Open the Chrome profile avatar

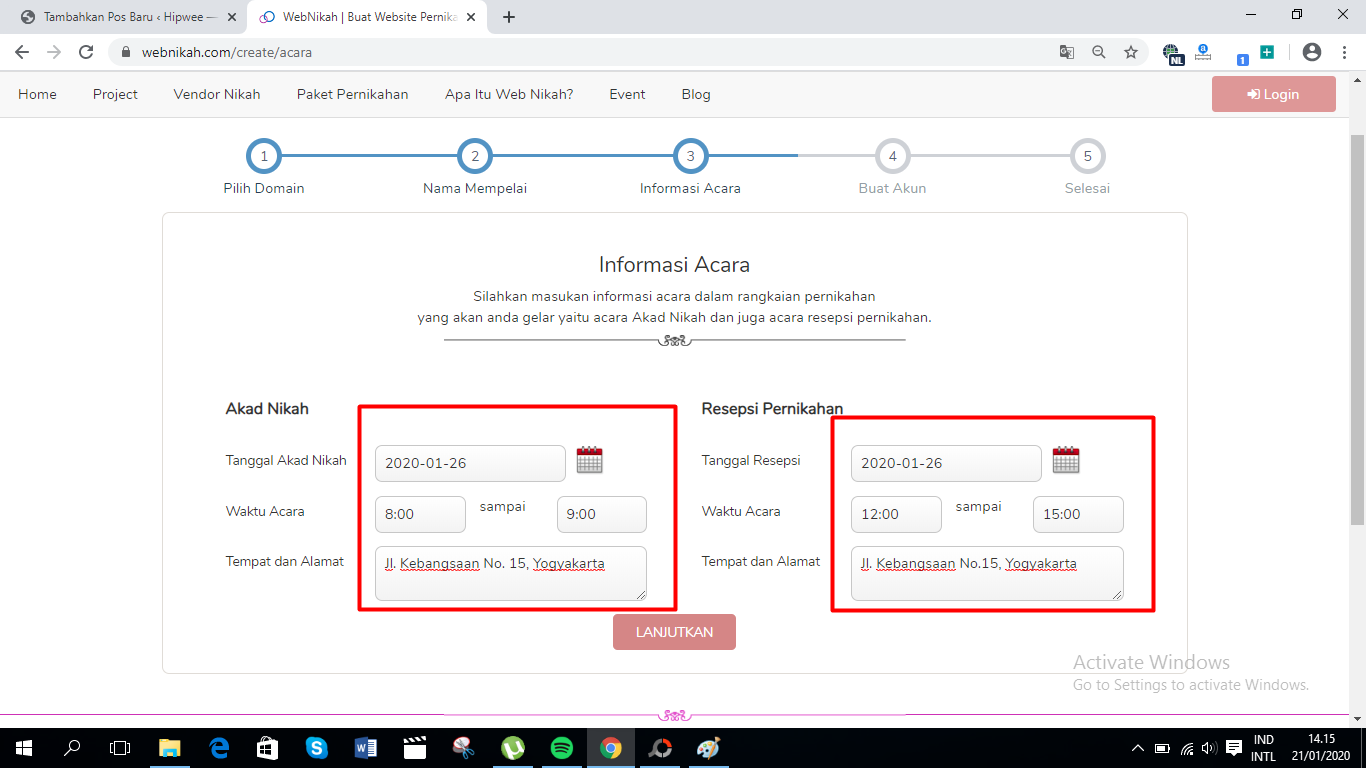click(x=1310, y=52)
